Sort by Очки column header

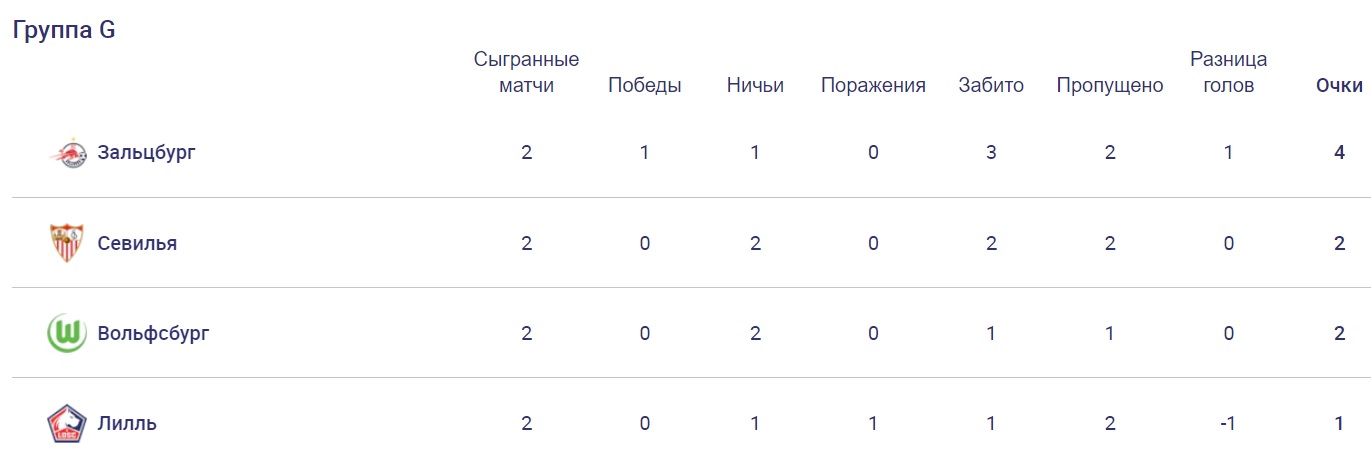1339,85
